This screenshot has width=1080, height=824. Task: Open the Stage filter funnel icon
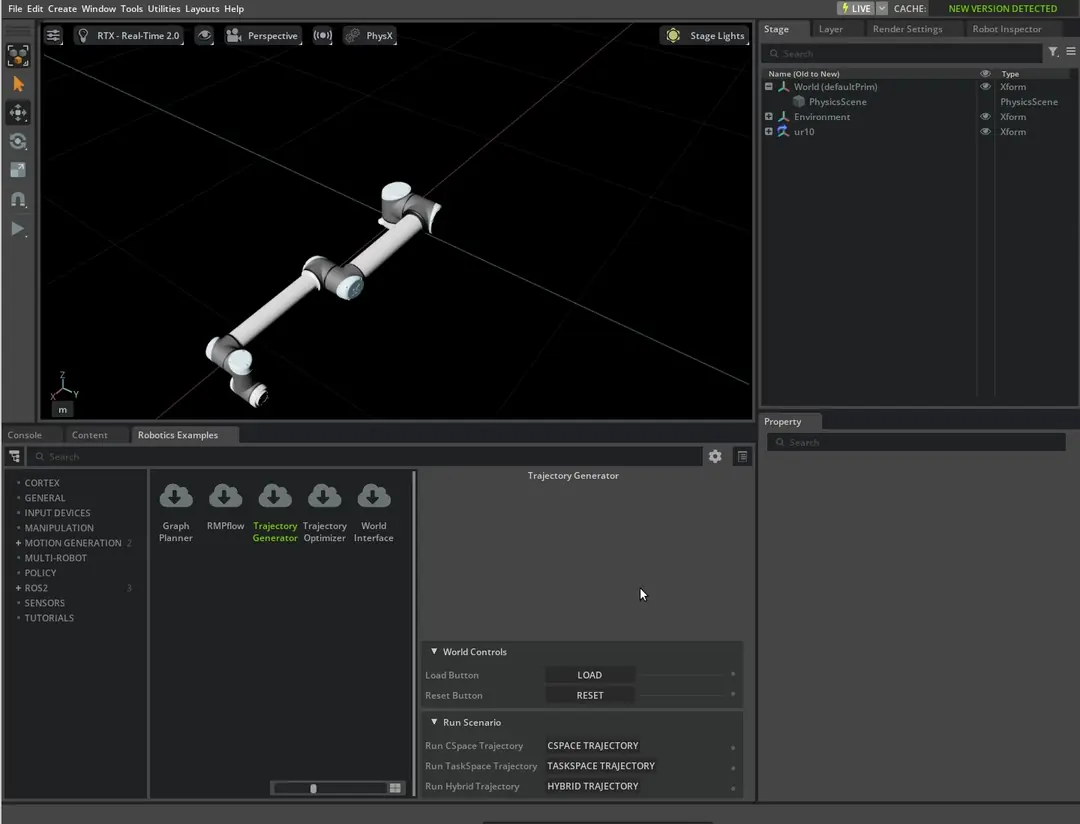point(1053,52)
